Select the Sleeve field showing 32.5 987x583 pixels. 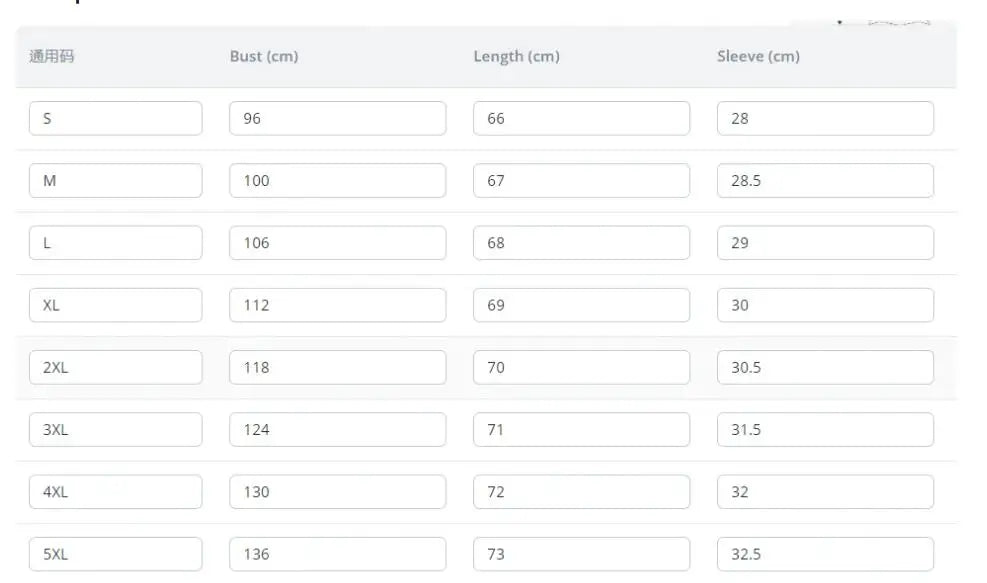tap(825, 554)
